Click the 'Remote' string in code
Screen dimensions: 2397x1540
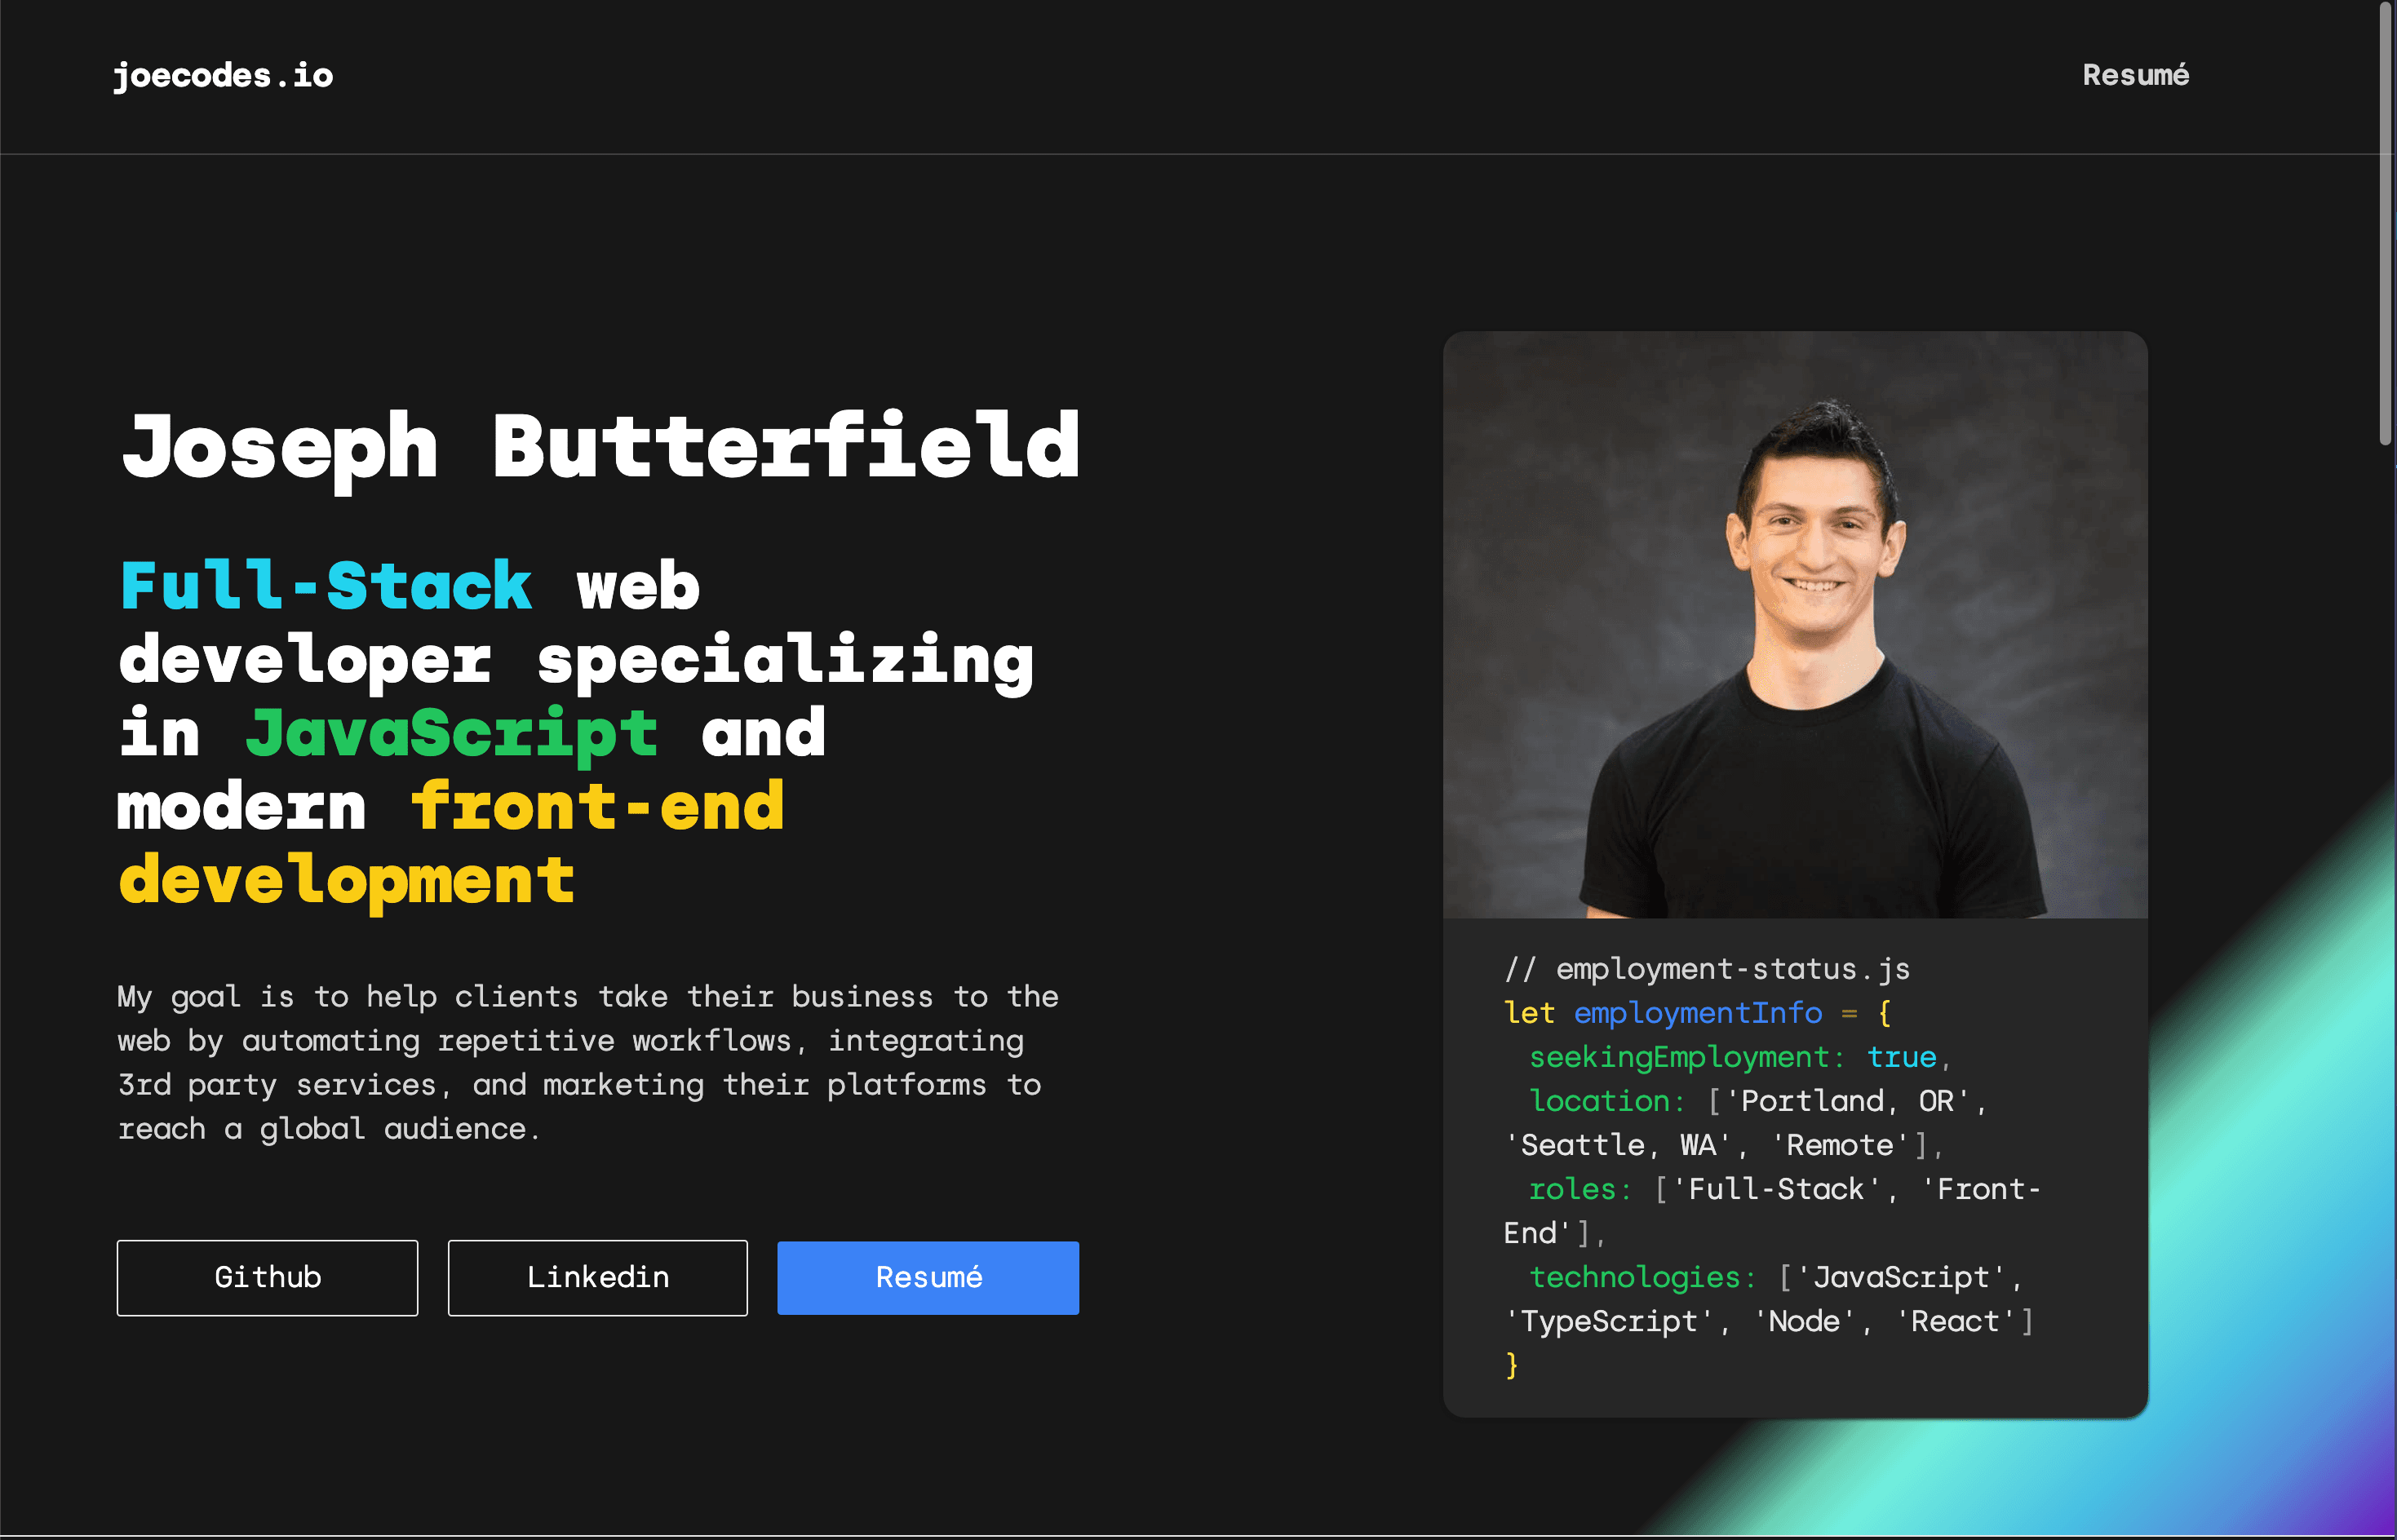pos(1840,1144)
